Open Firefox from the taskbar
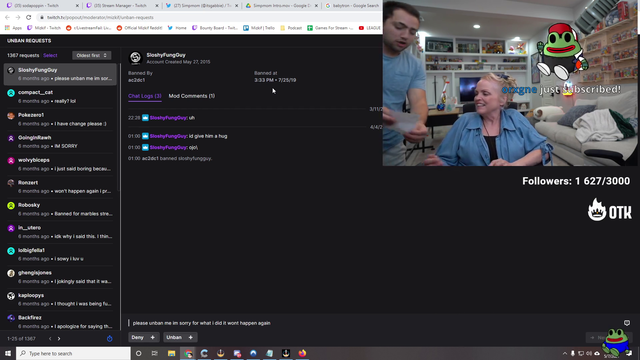The width and height of the screenshot is (640, 360). 302,353
